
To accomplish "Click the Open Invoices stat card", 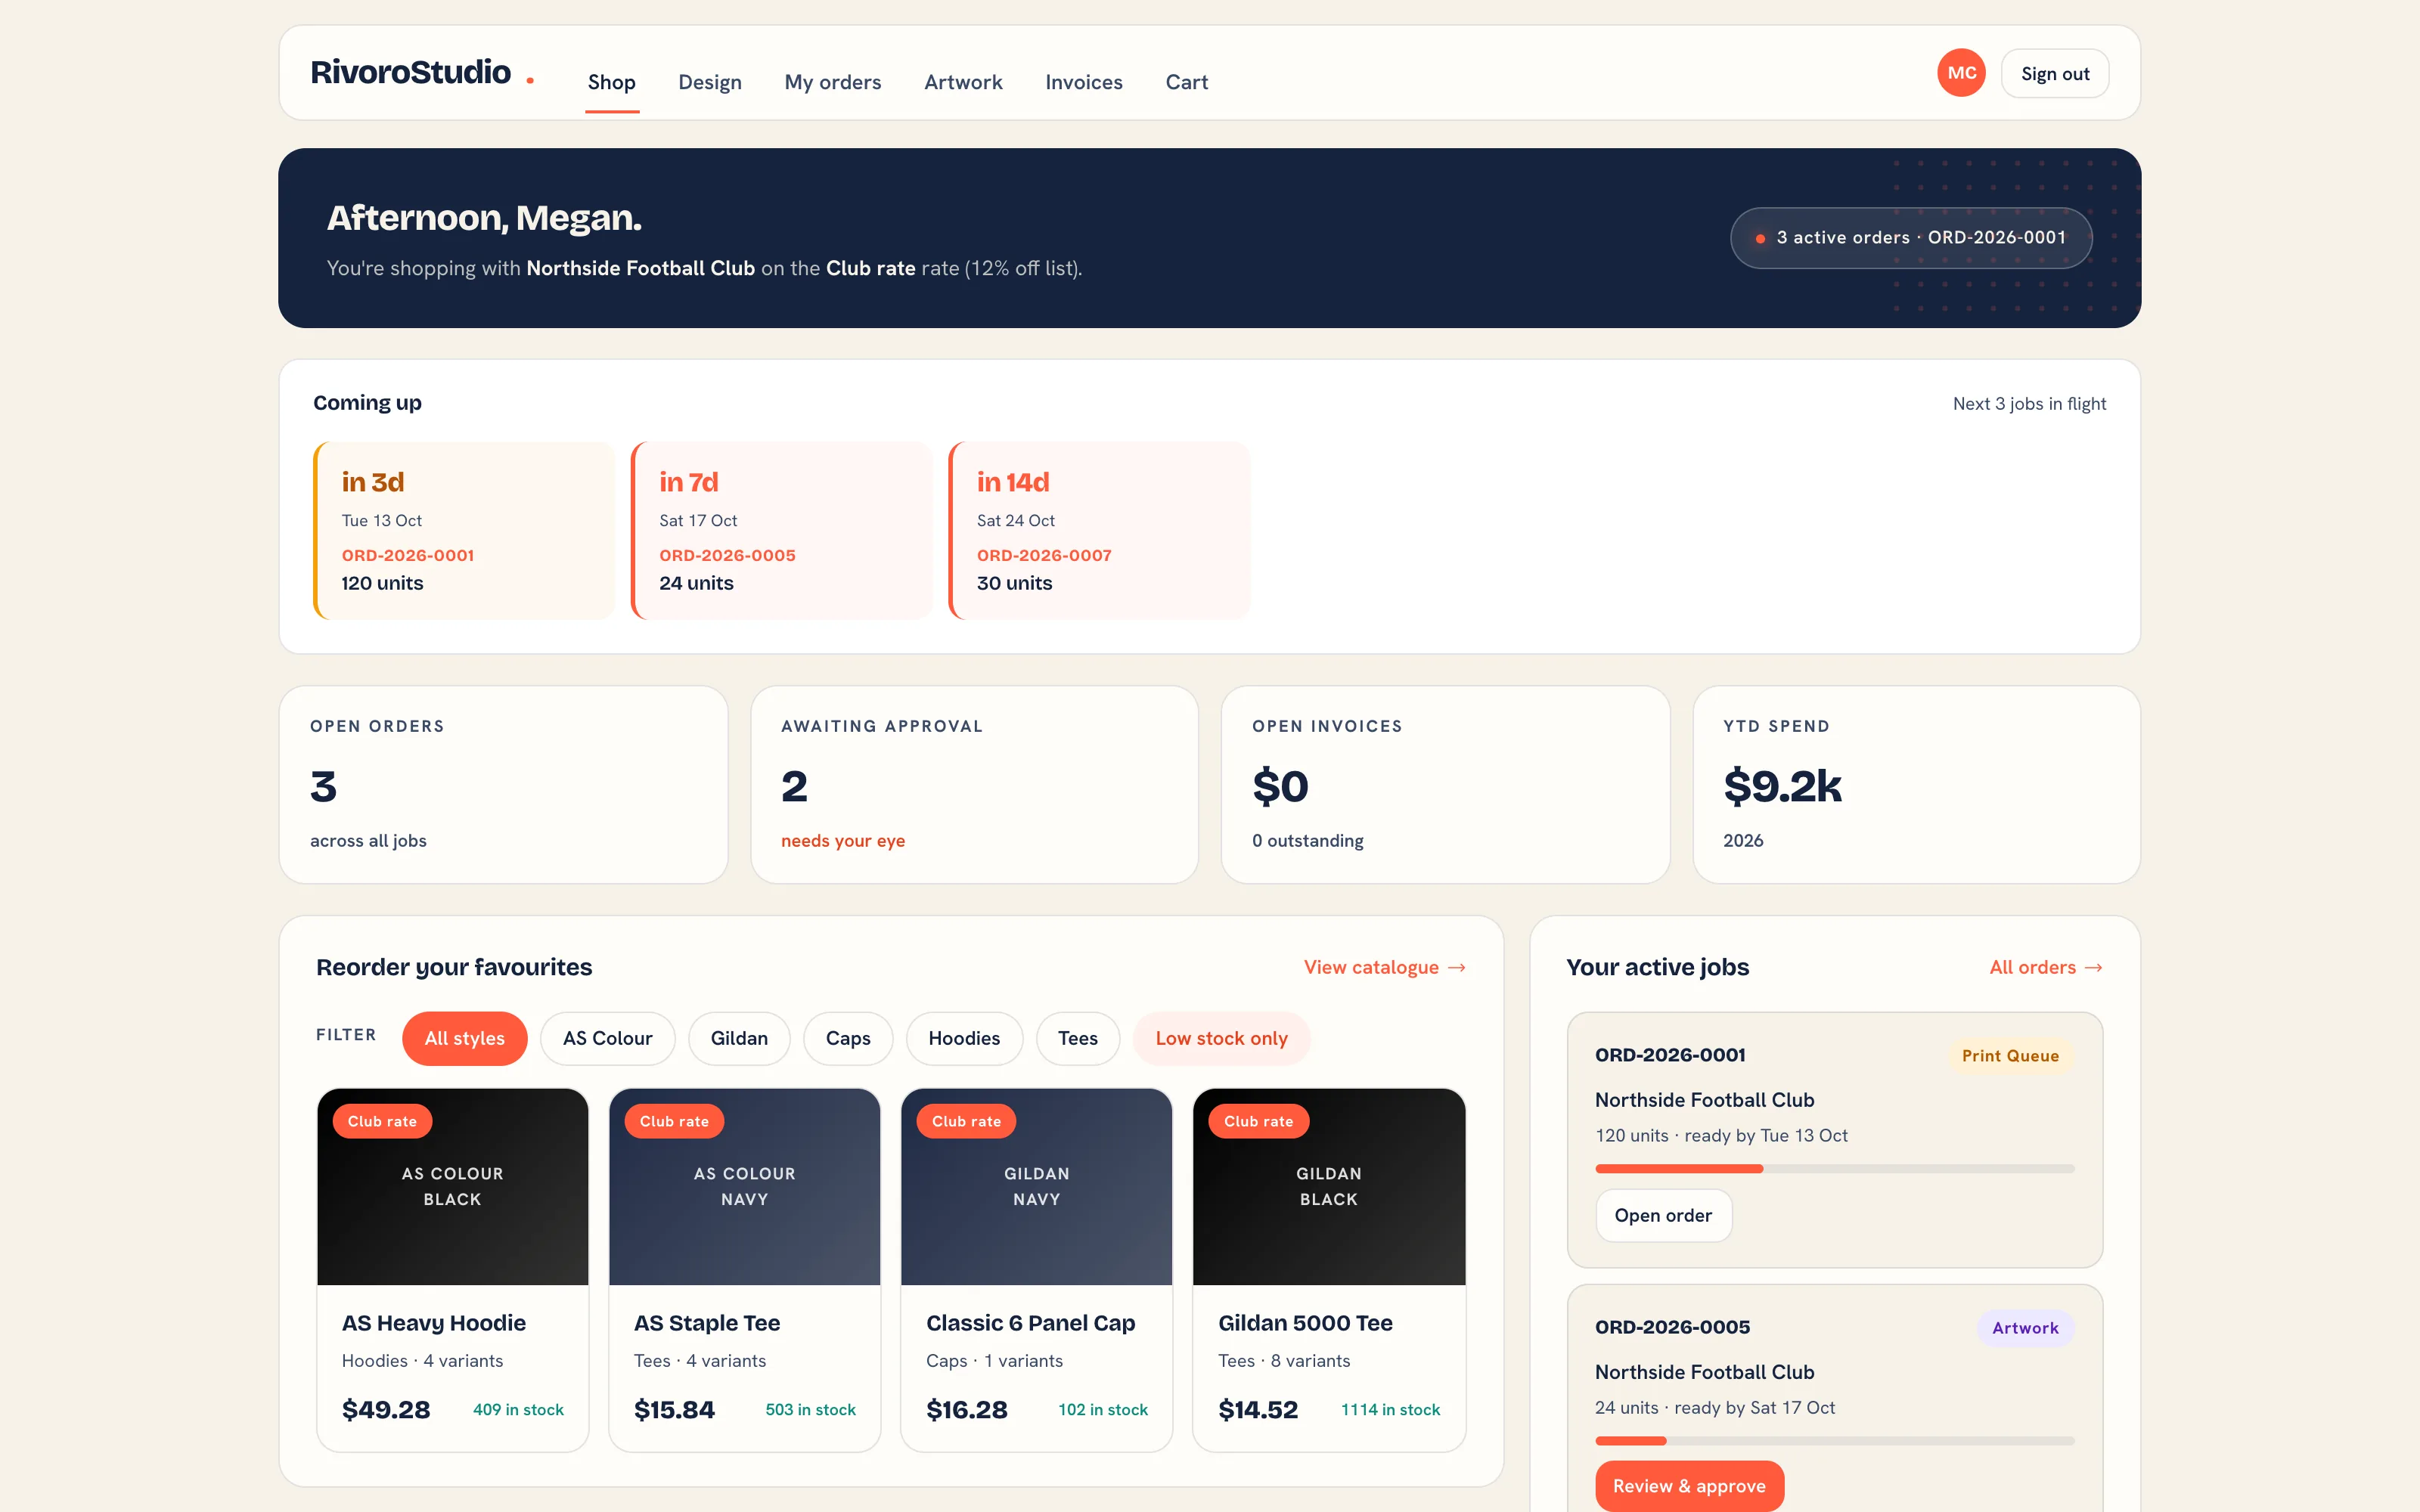I will click(x=1445, y=784).
